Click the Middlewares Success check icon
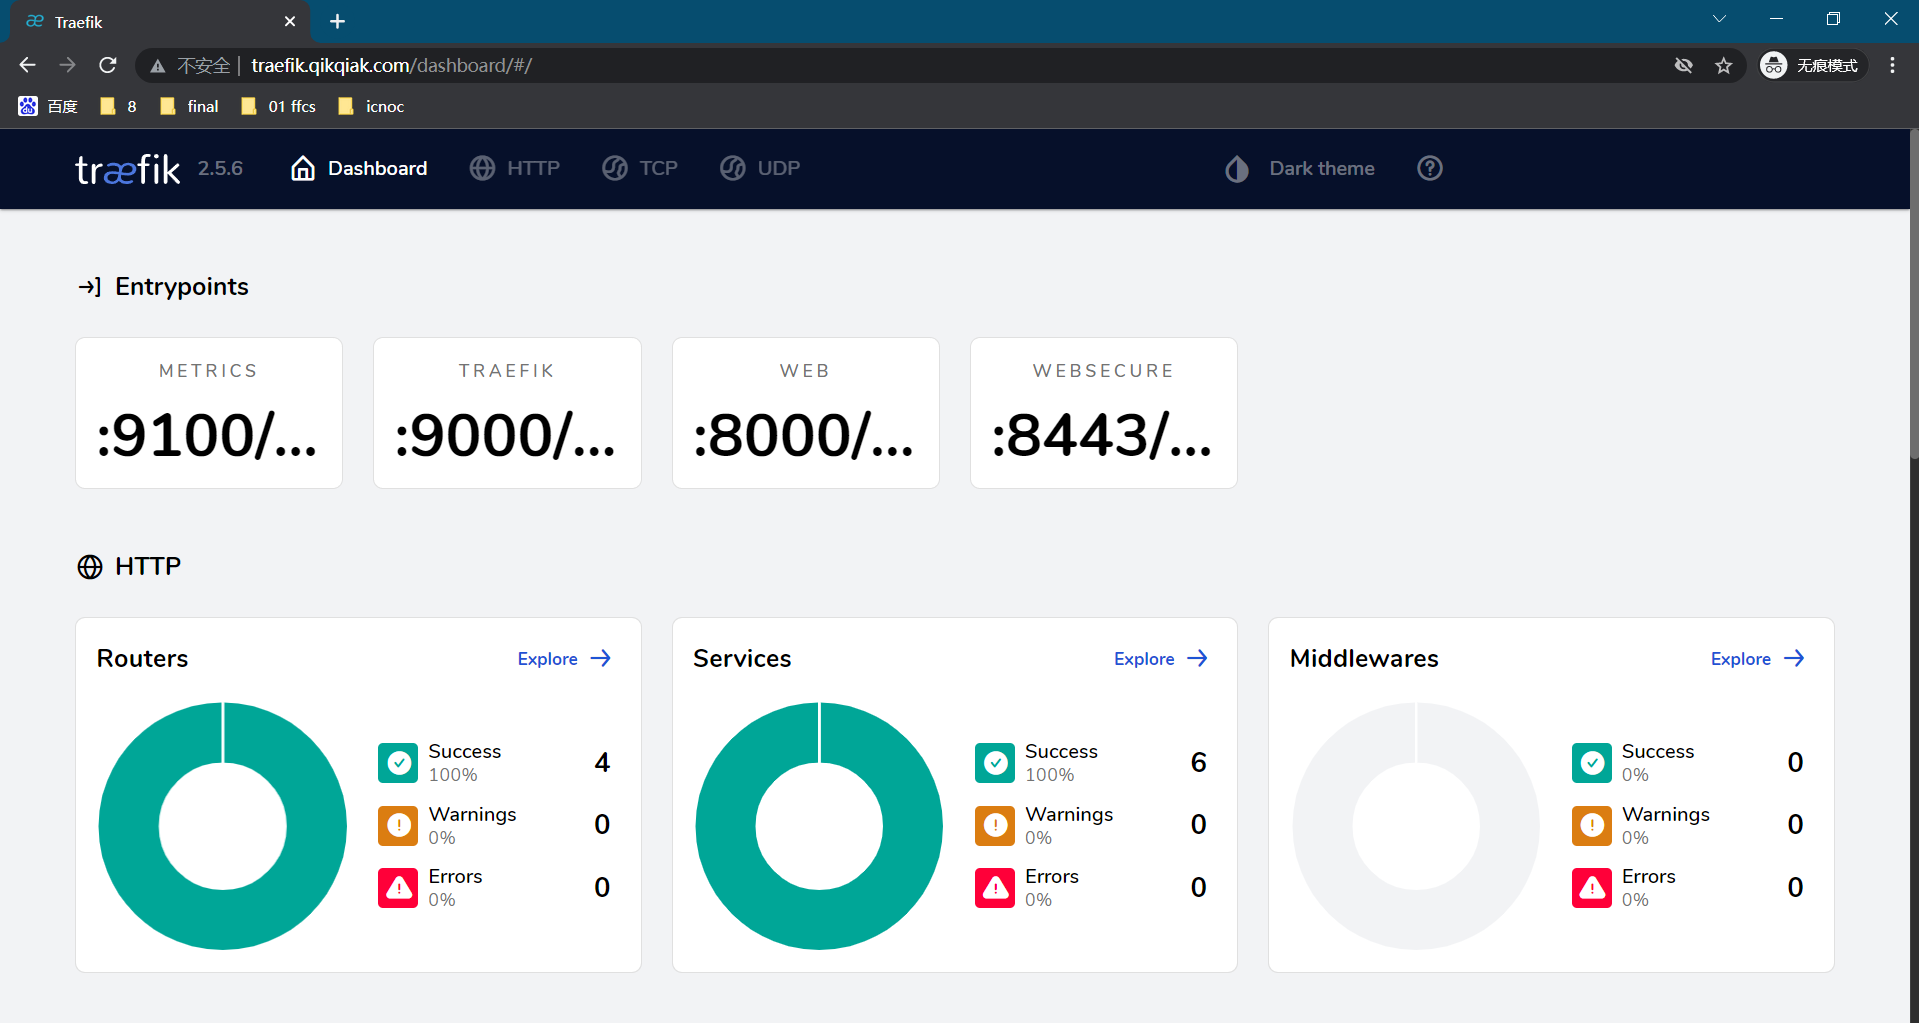 point(1592,763)
